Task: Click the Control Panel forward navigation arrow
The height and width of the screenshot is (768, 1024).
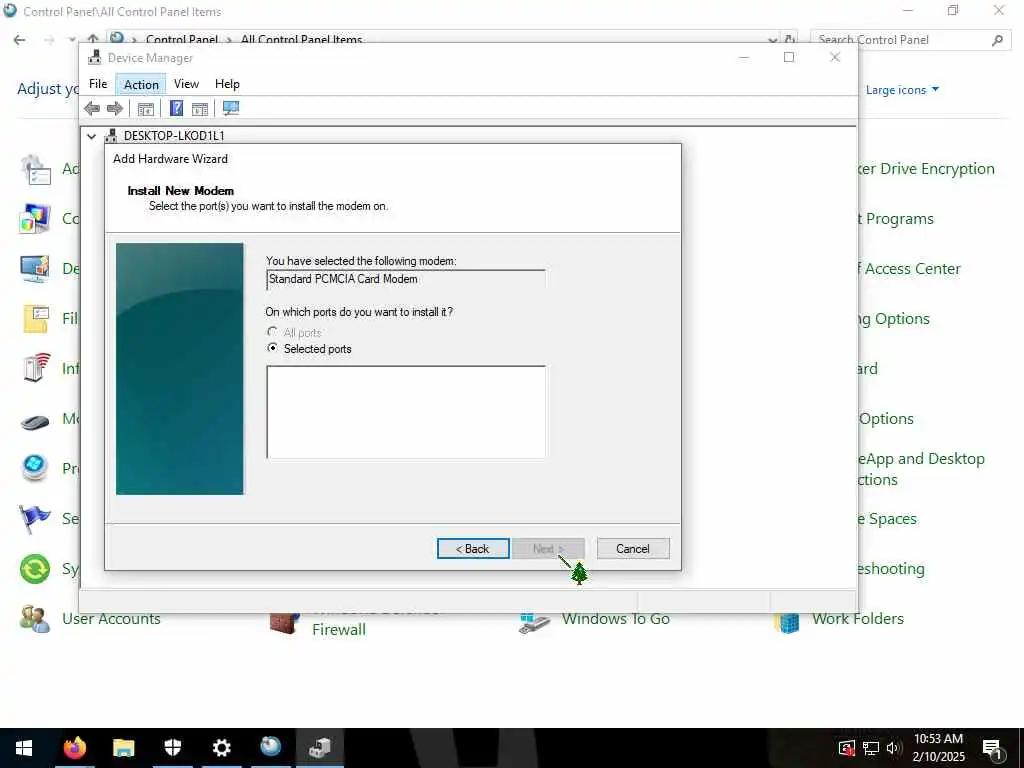Action: 49,40
